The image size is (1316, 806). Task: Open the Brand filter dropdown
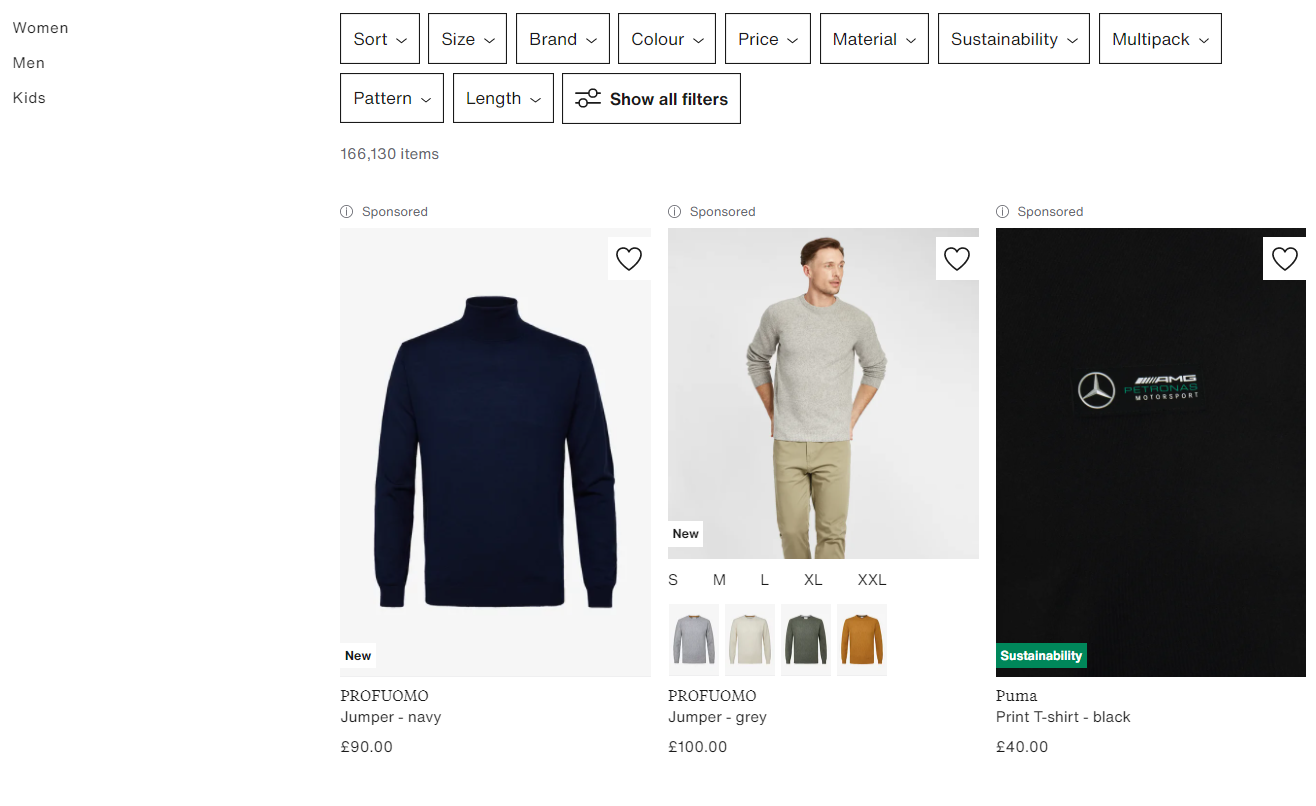click(x=562, y=38)
